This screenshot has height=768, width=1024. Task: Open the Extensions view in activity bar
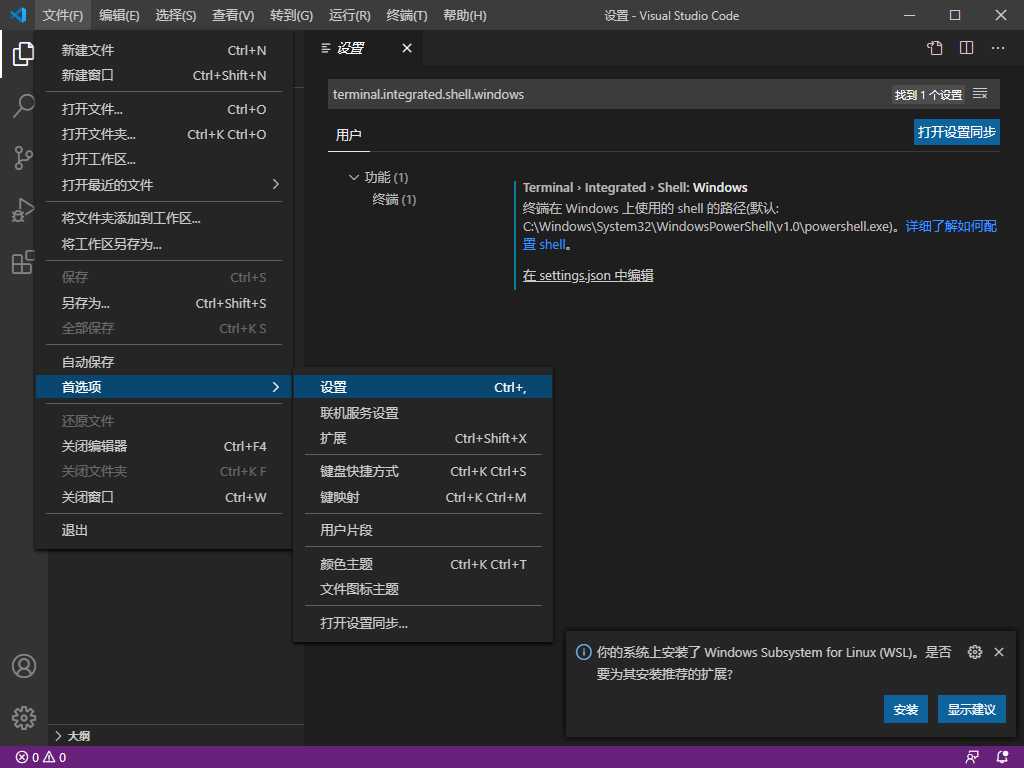click(24, 262)
